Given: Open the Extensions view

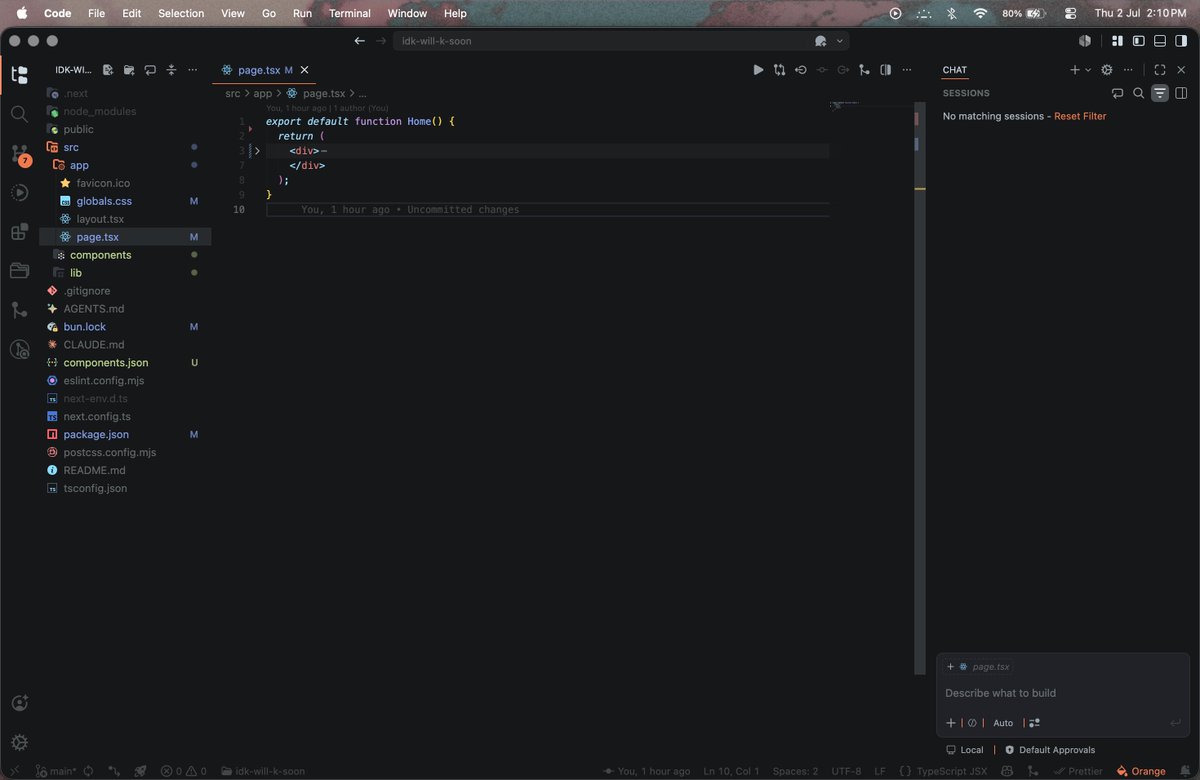Looking at the screenshot, I should (19, 232).
